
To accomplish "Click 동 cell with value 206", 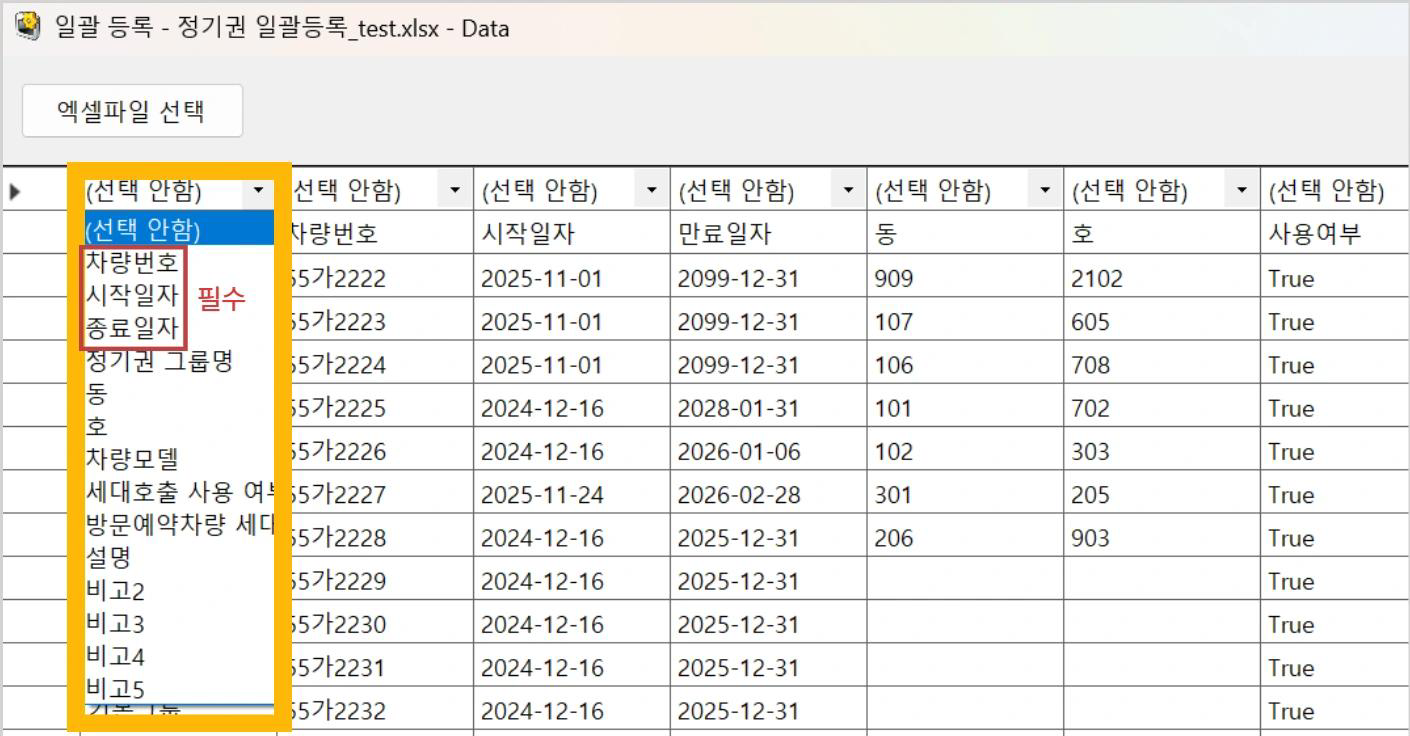I will 965,537.
